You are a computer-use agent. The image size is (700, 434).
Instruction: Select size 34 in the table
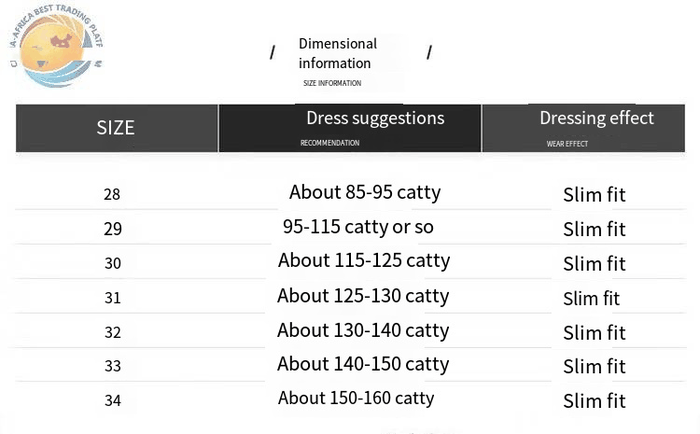pyautogui.click(x=112, y=400)
